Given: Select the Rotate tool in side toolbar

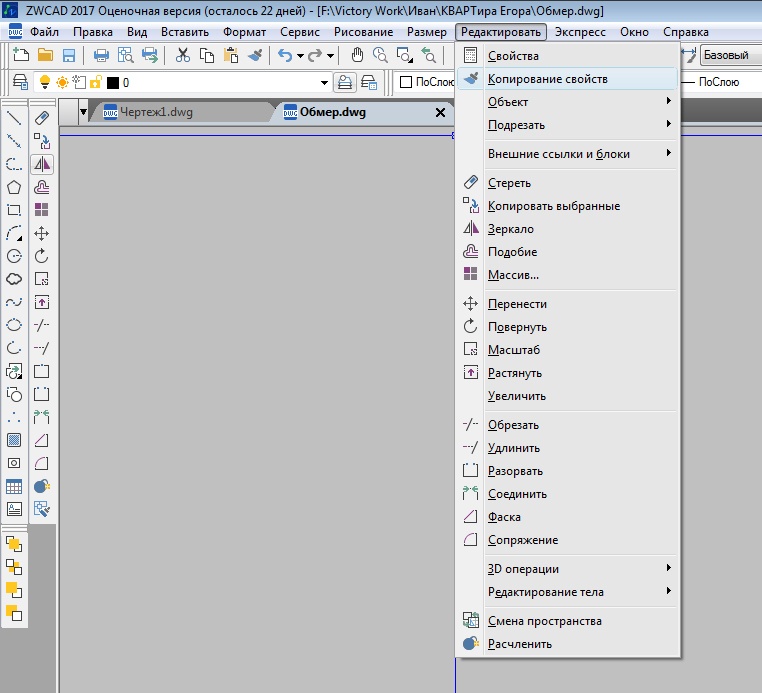Looking at the screenshot, I should (42, 256).
